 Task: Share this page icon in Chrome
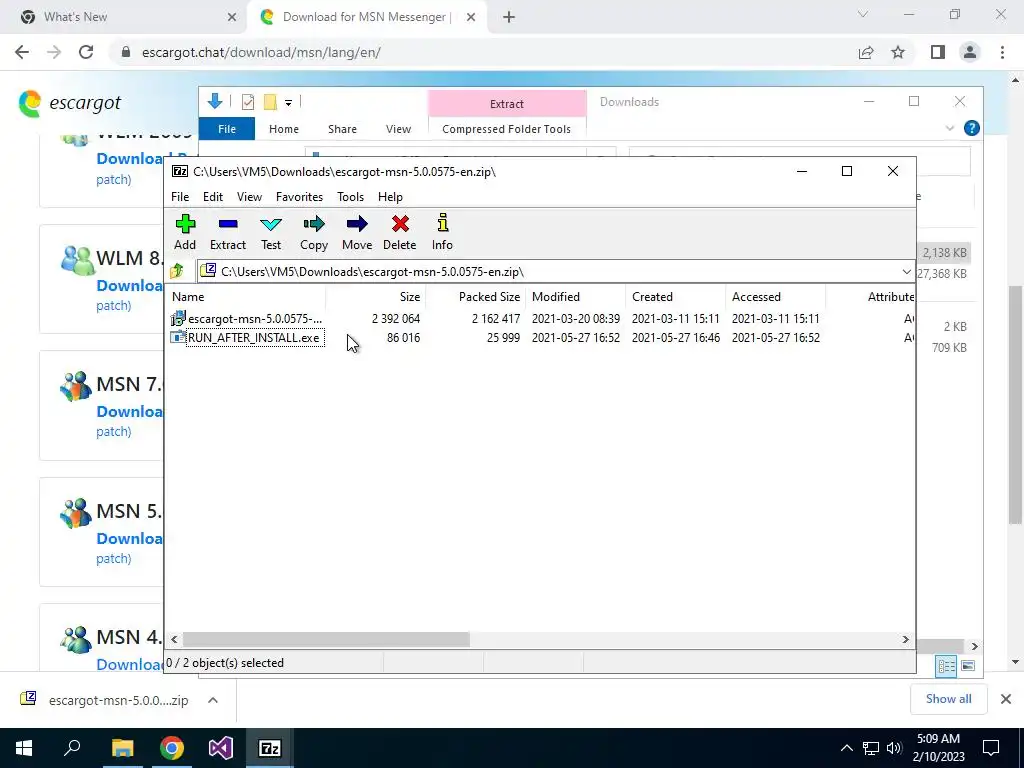866,52
